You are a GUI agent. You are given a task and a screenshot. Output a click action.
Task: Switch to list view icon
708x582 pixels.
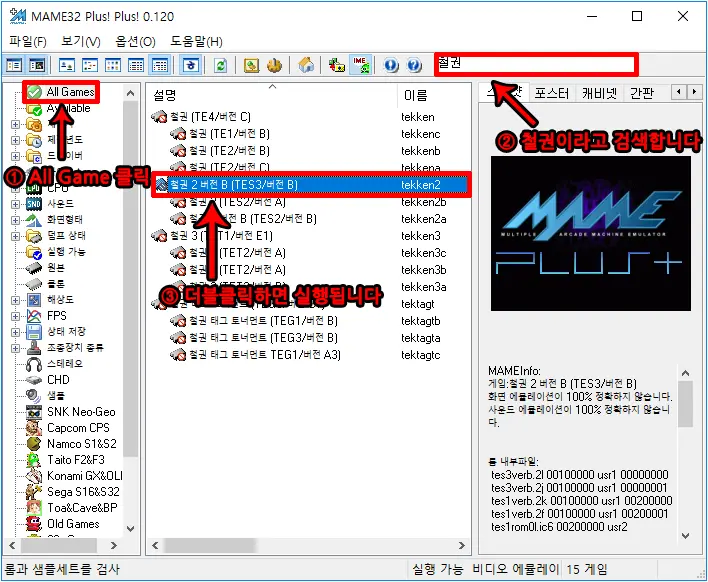click(x=113, y=65)
